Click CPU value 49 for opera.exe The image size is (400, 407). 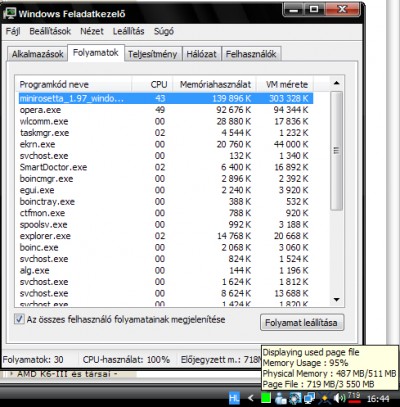pos(160,110)
